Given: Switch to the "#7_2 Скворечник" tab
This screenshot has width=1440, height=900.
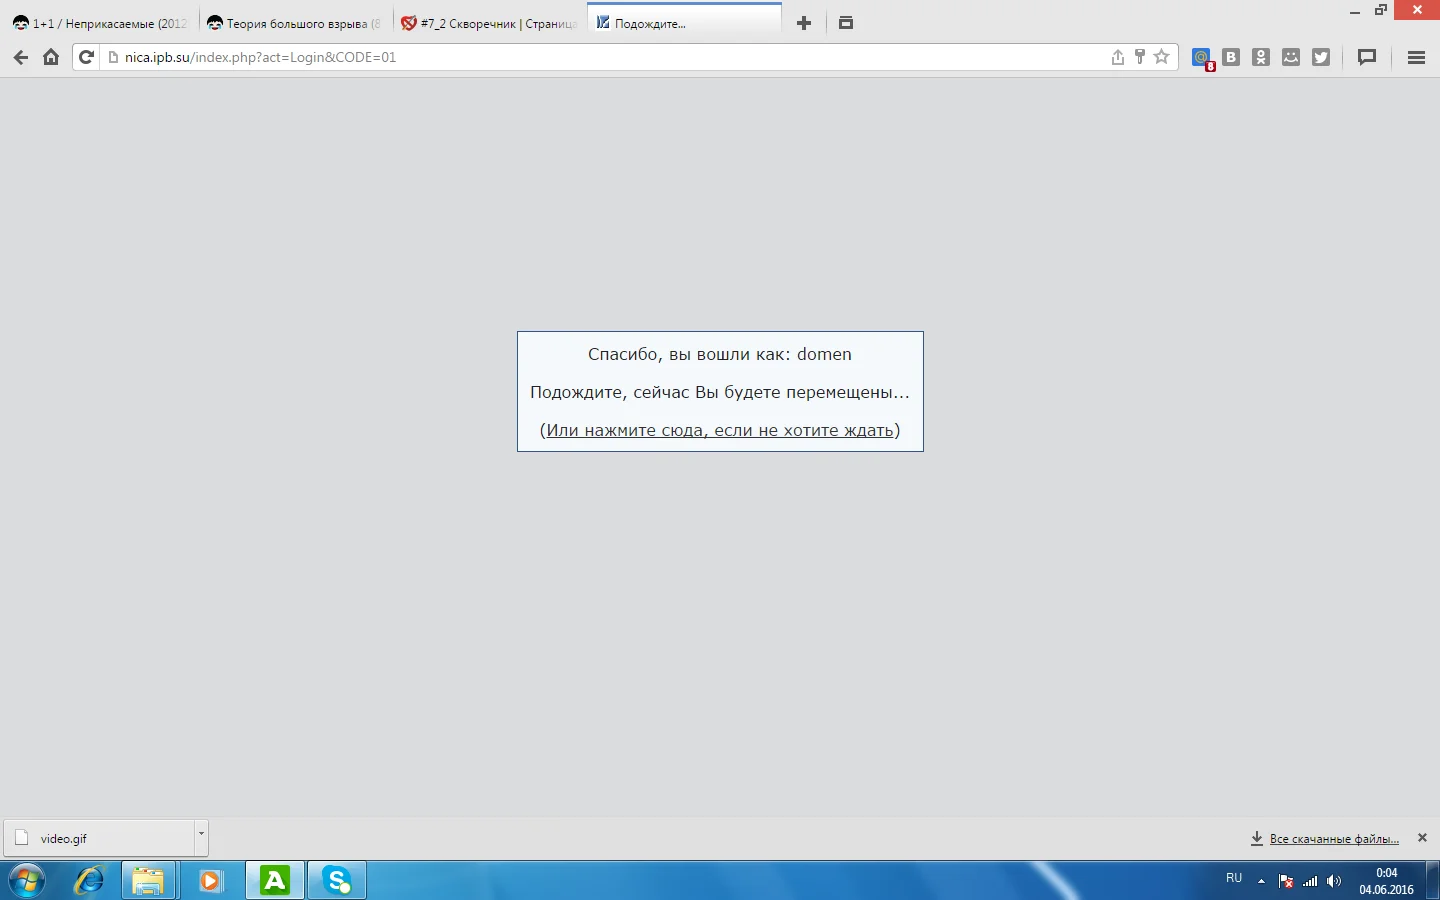Looking at the screenshot, I should [x=488, y=23].
